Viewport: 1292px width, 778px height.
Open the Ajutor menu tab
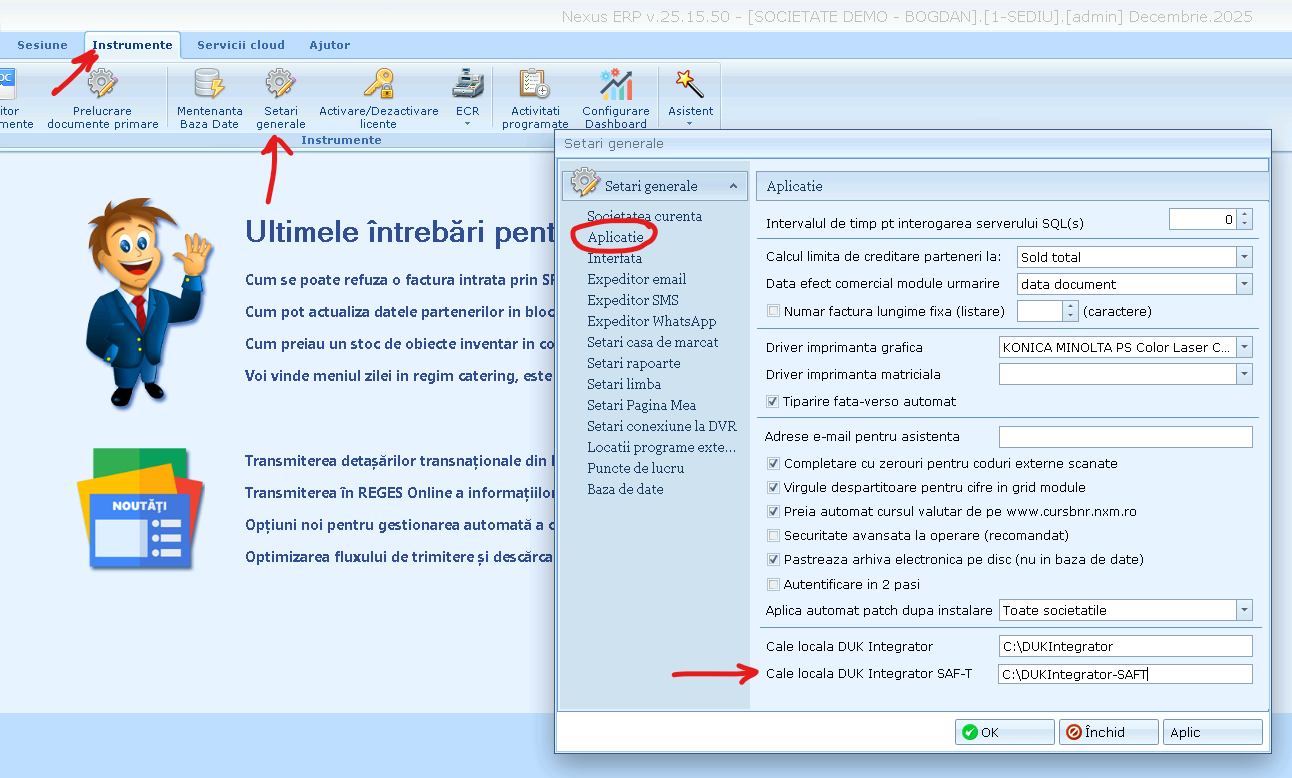click(x=330, y=45)
